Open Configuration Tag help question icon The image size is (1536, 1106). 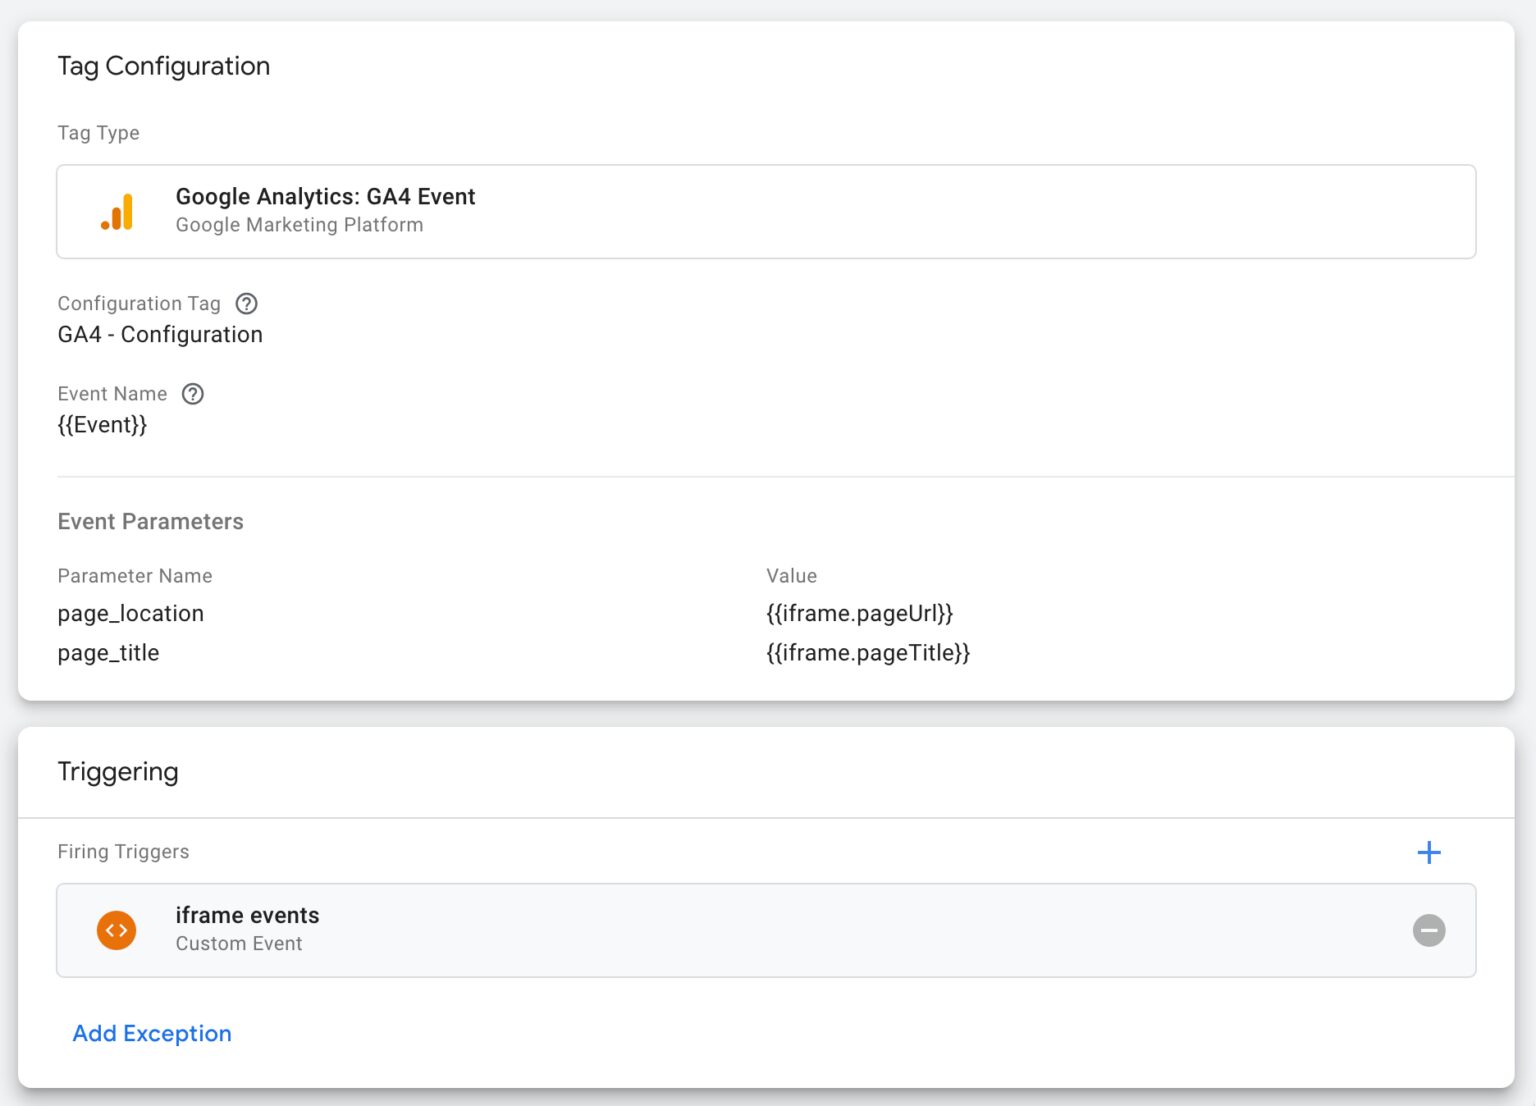coord(246,304)
